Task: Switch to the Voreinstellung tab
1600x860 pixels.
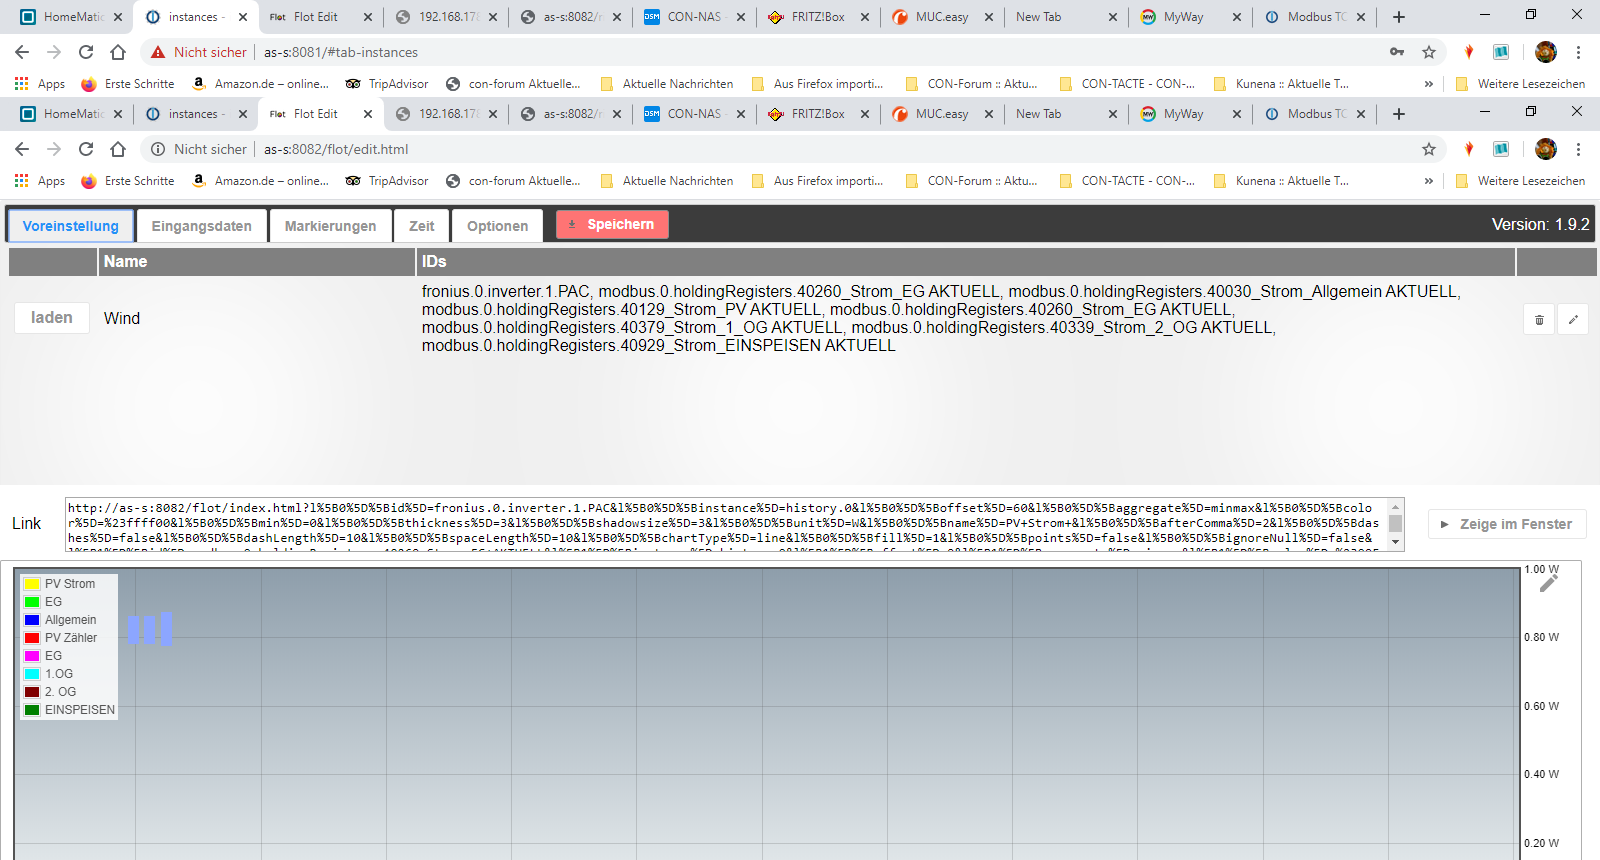Action: [71, 226]
